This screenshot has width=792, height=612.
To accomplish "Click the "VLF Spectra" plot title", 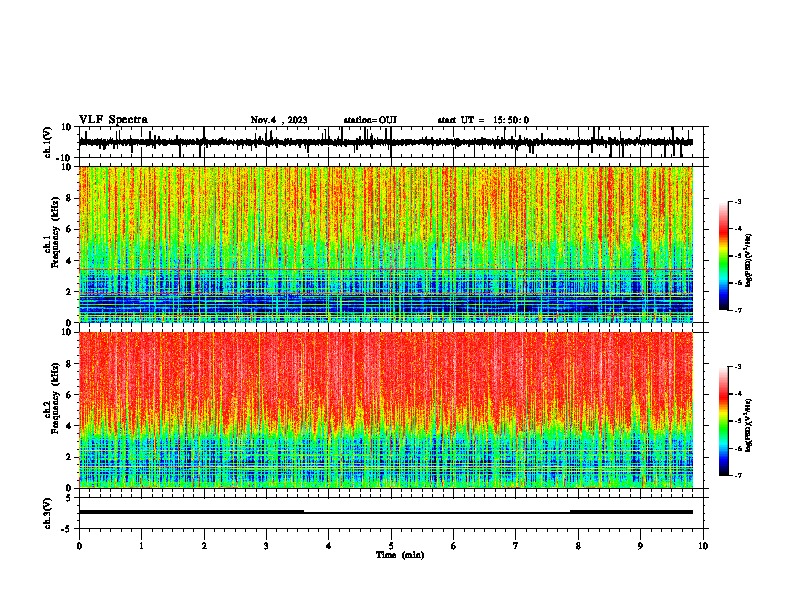I will [113, 120].
